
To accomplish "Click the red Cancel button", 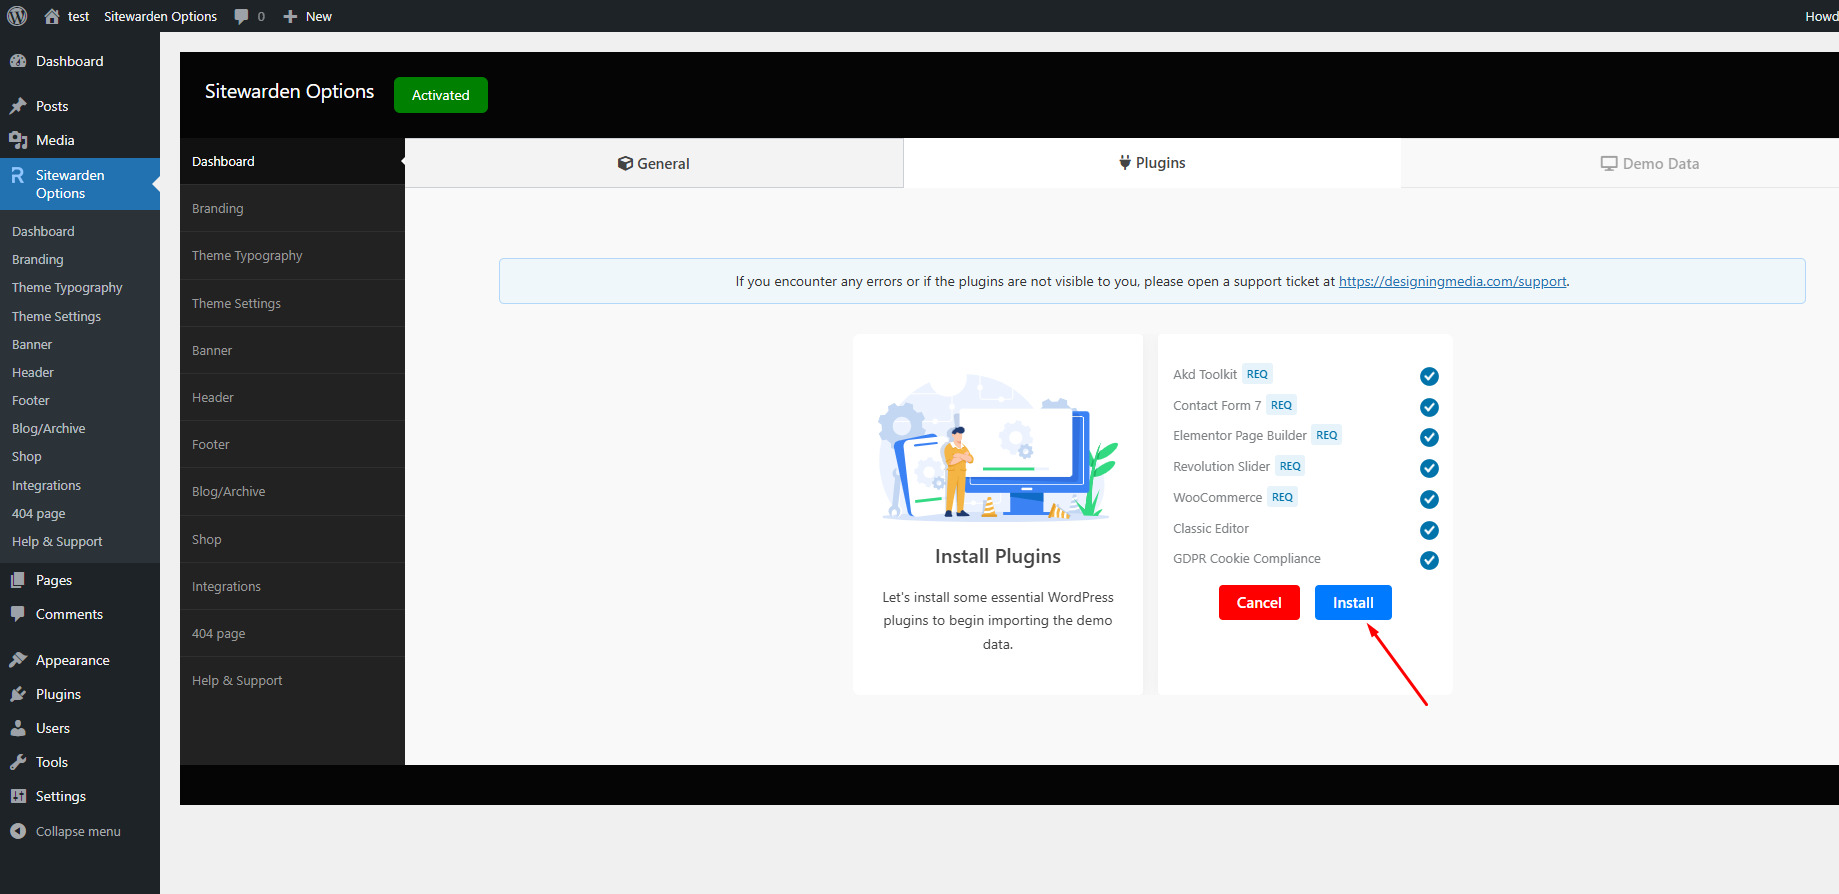I will [1259, 602].
